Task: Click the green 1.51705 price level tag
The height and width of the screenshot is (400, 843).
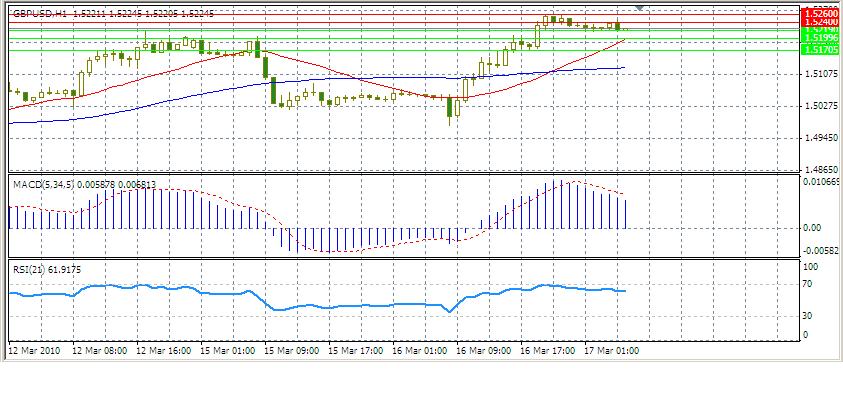Action: click(818, 49)
